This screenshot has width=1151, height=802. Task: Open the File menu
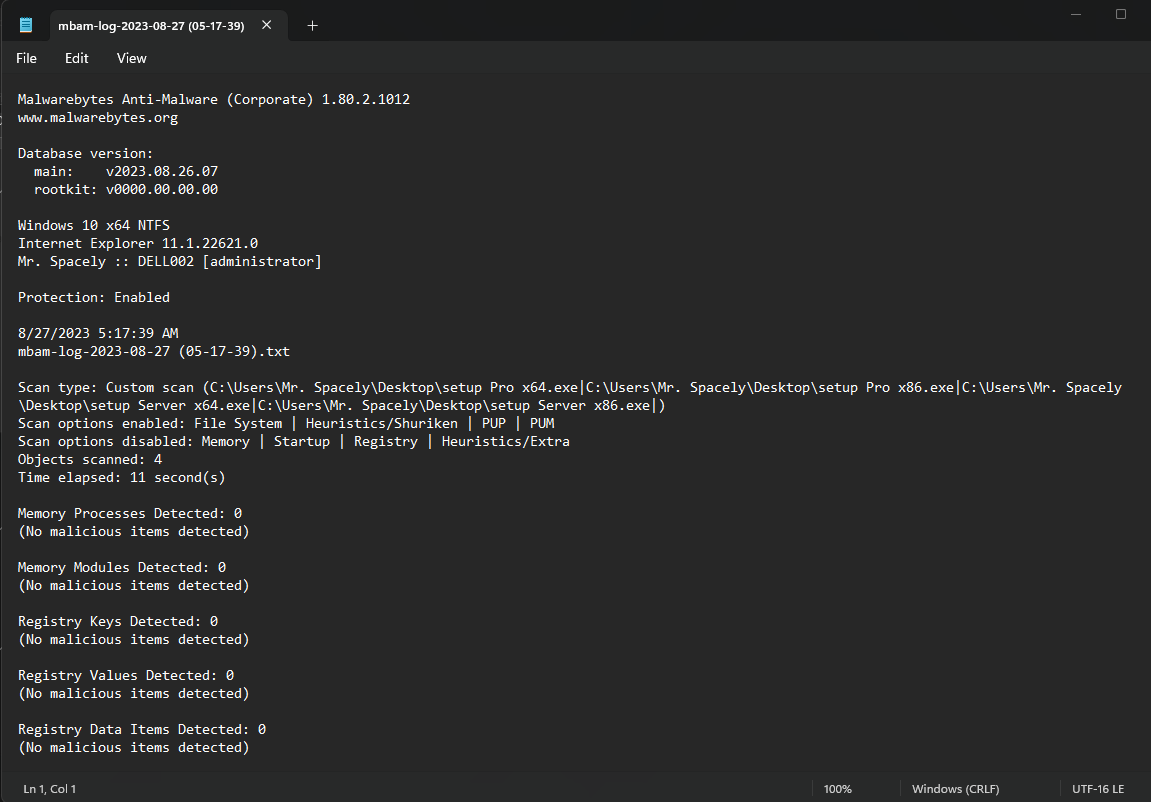(x=26, y=58)
